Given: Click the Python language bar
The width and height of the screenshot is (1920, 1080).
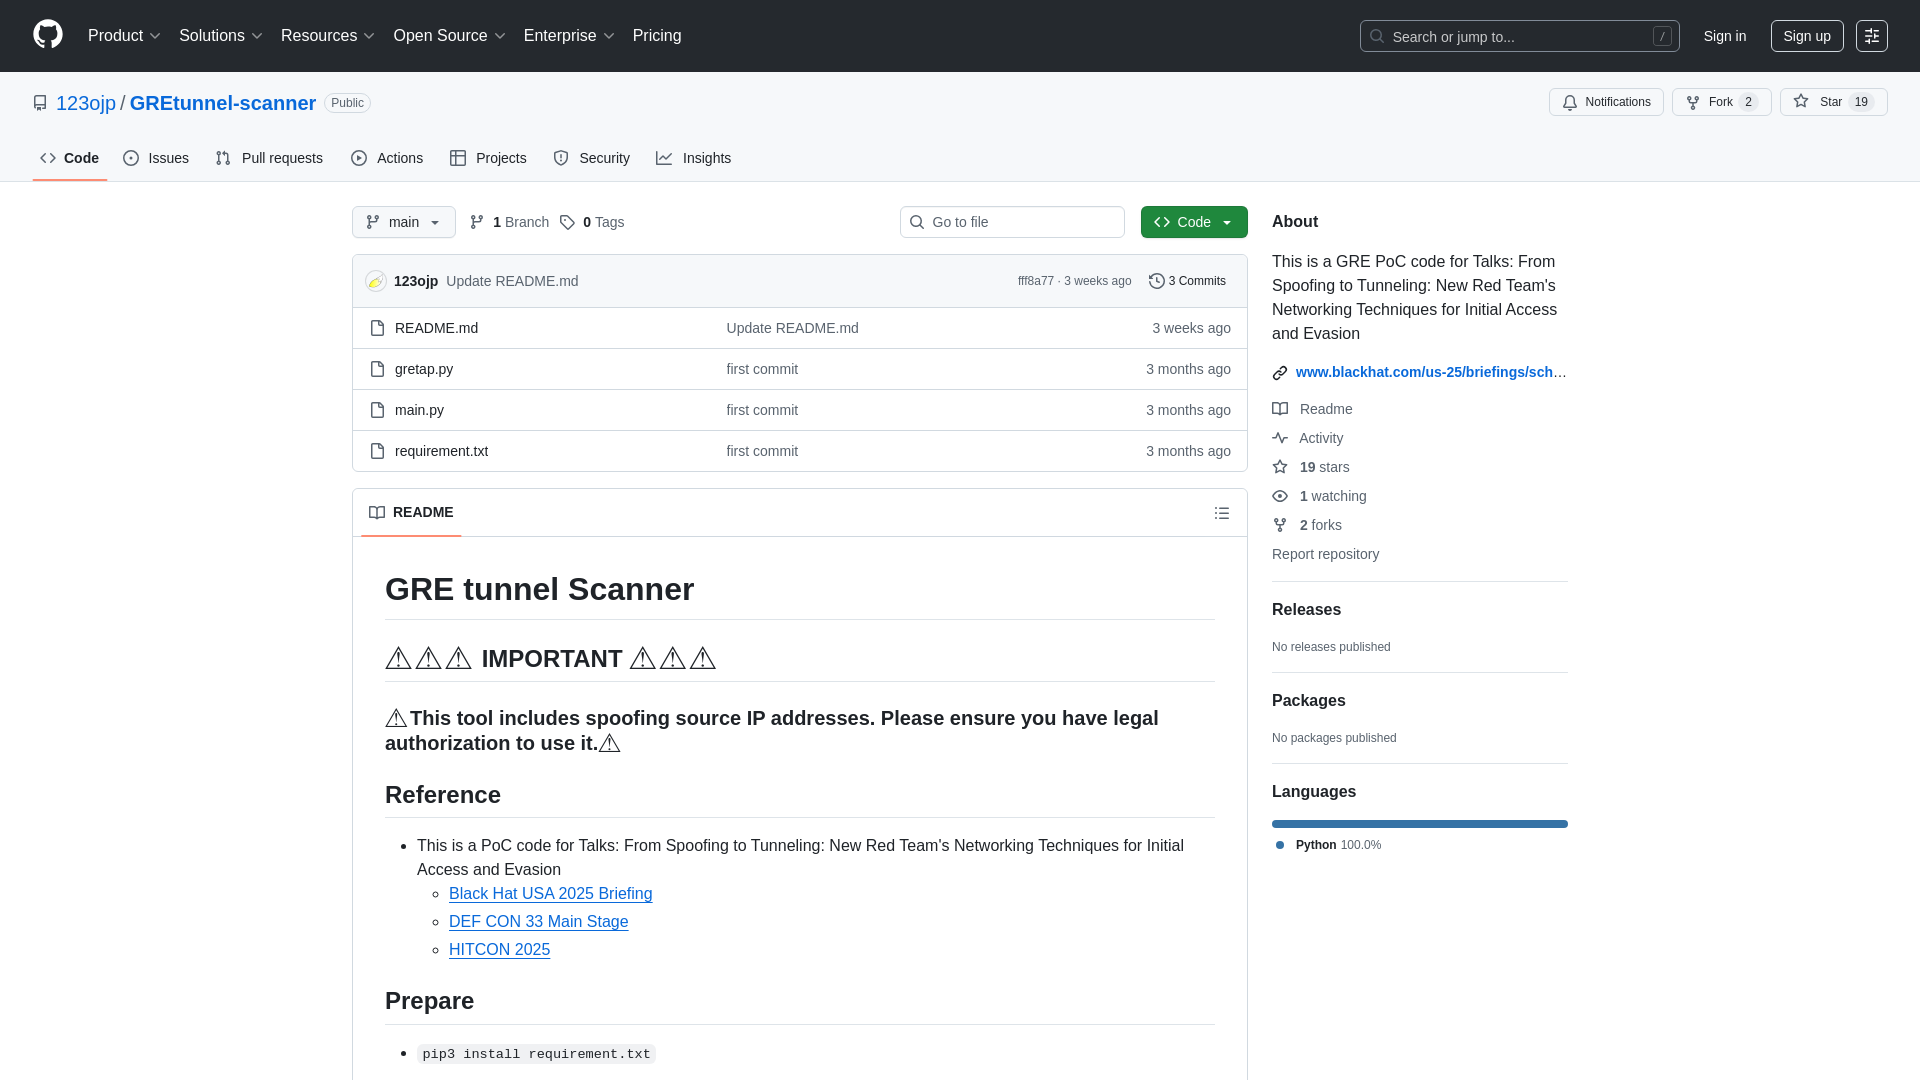Looking at the screenshot, I should [1420, 824].
